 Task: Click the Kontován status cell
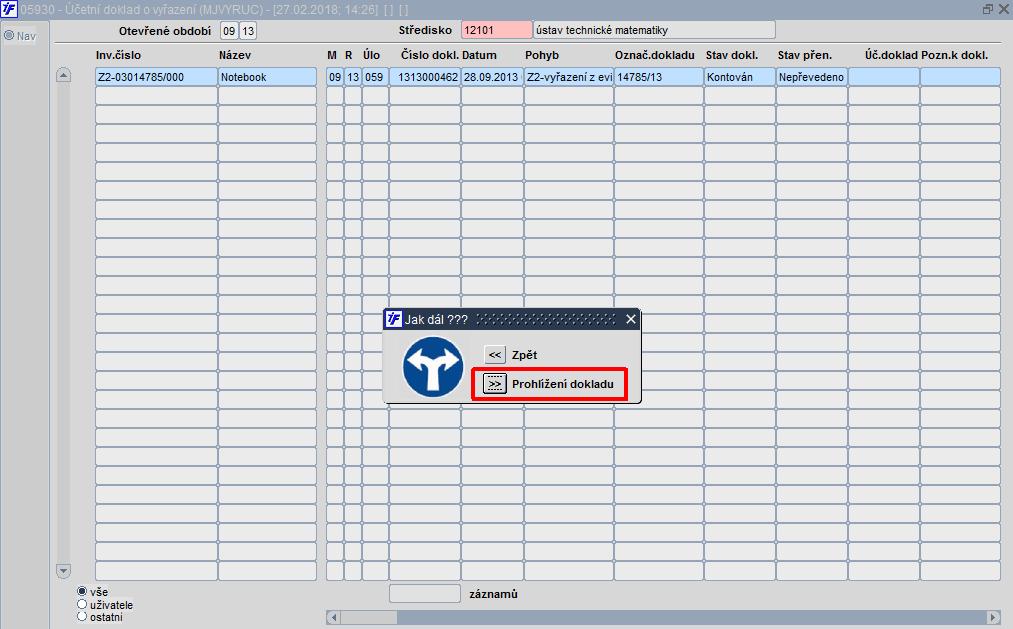click(x=740, y=77)
